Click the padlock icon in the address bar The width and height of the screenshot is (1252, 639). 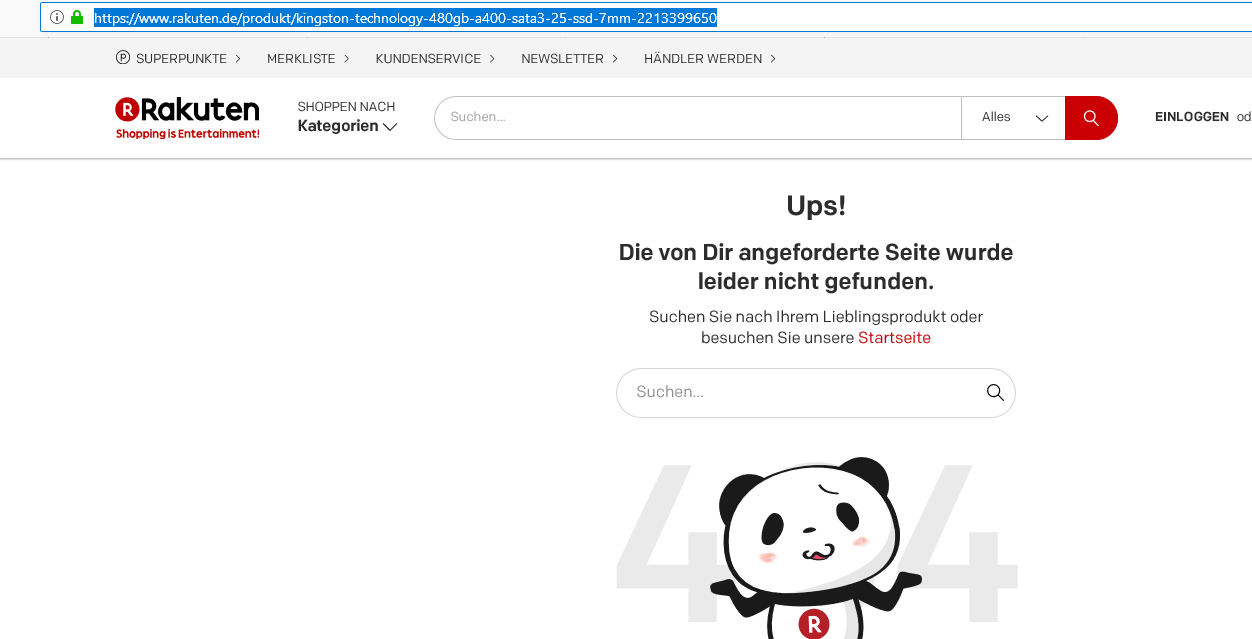77,17
